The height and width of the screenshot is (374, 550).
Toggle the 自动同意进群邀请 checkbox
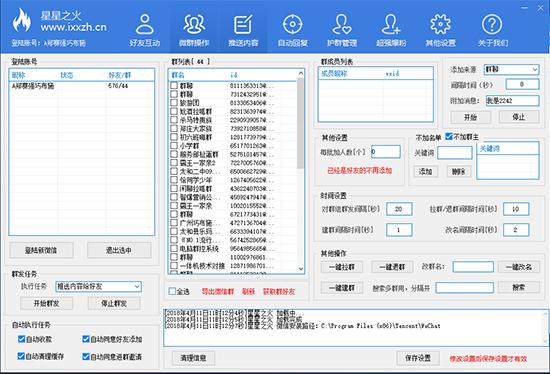86,356
